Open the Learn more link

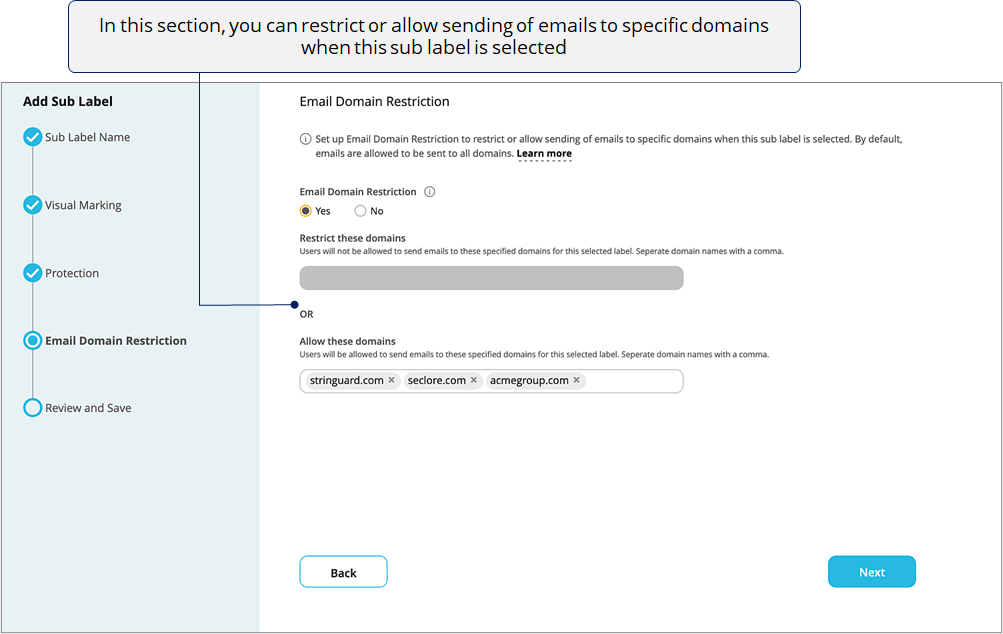click(x=544, y=154)
